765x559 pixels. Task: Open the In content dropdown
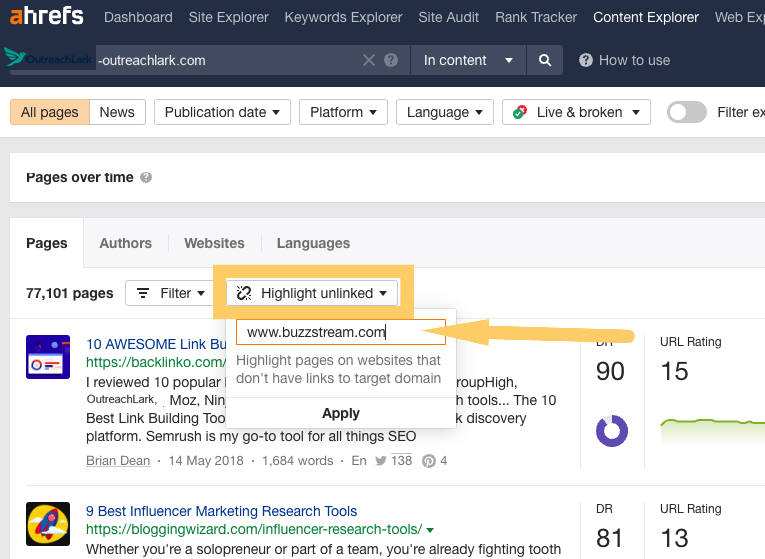point(468,60)
